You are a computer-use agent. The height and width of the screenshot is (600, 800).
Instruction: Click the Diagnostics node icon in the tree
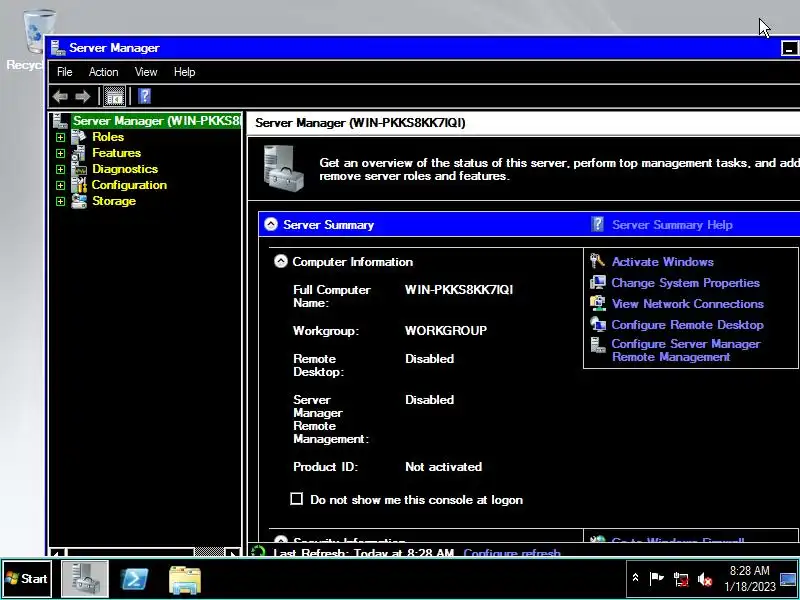[x=79, y=169]
